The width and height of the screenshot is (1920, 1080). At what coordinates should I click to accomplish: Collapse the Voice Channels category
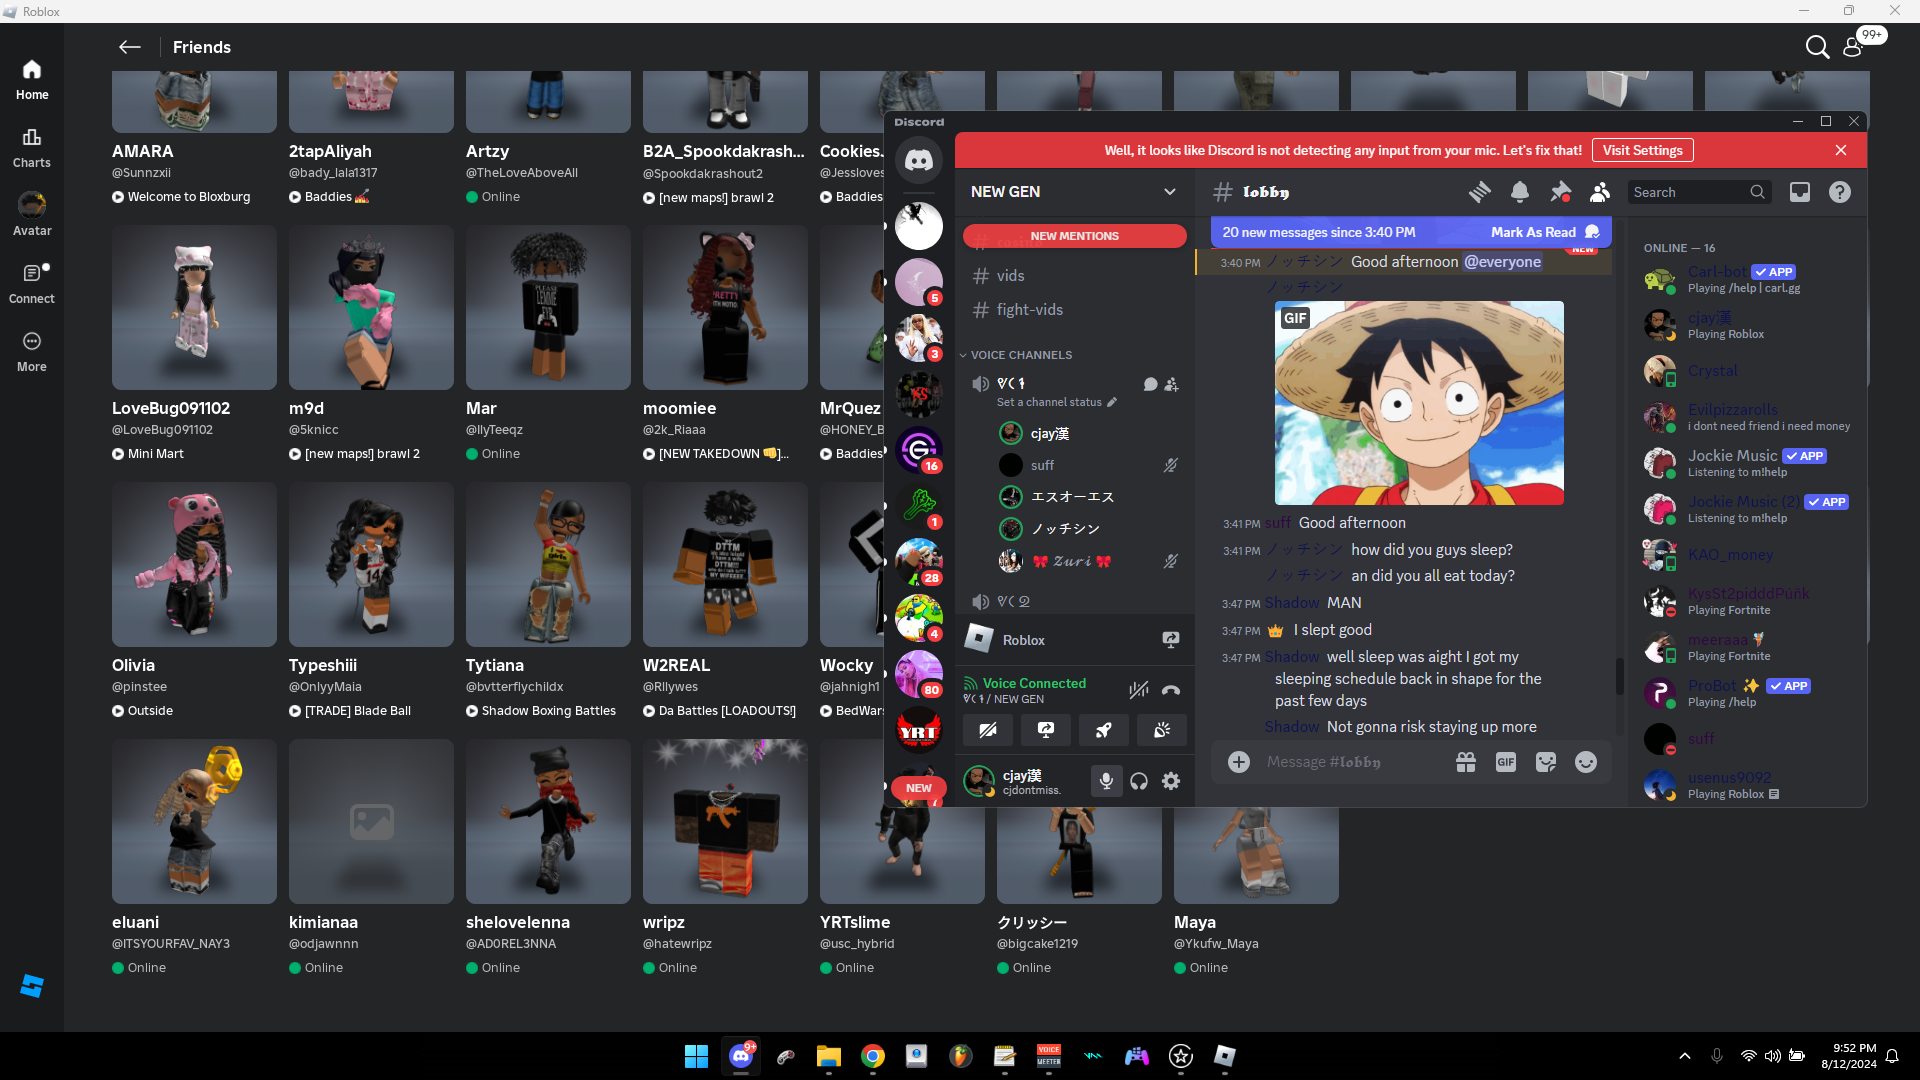click(x=1020, y=355)
